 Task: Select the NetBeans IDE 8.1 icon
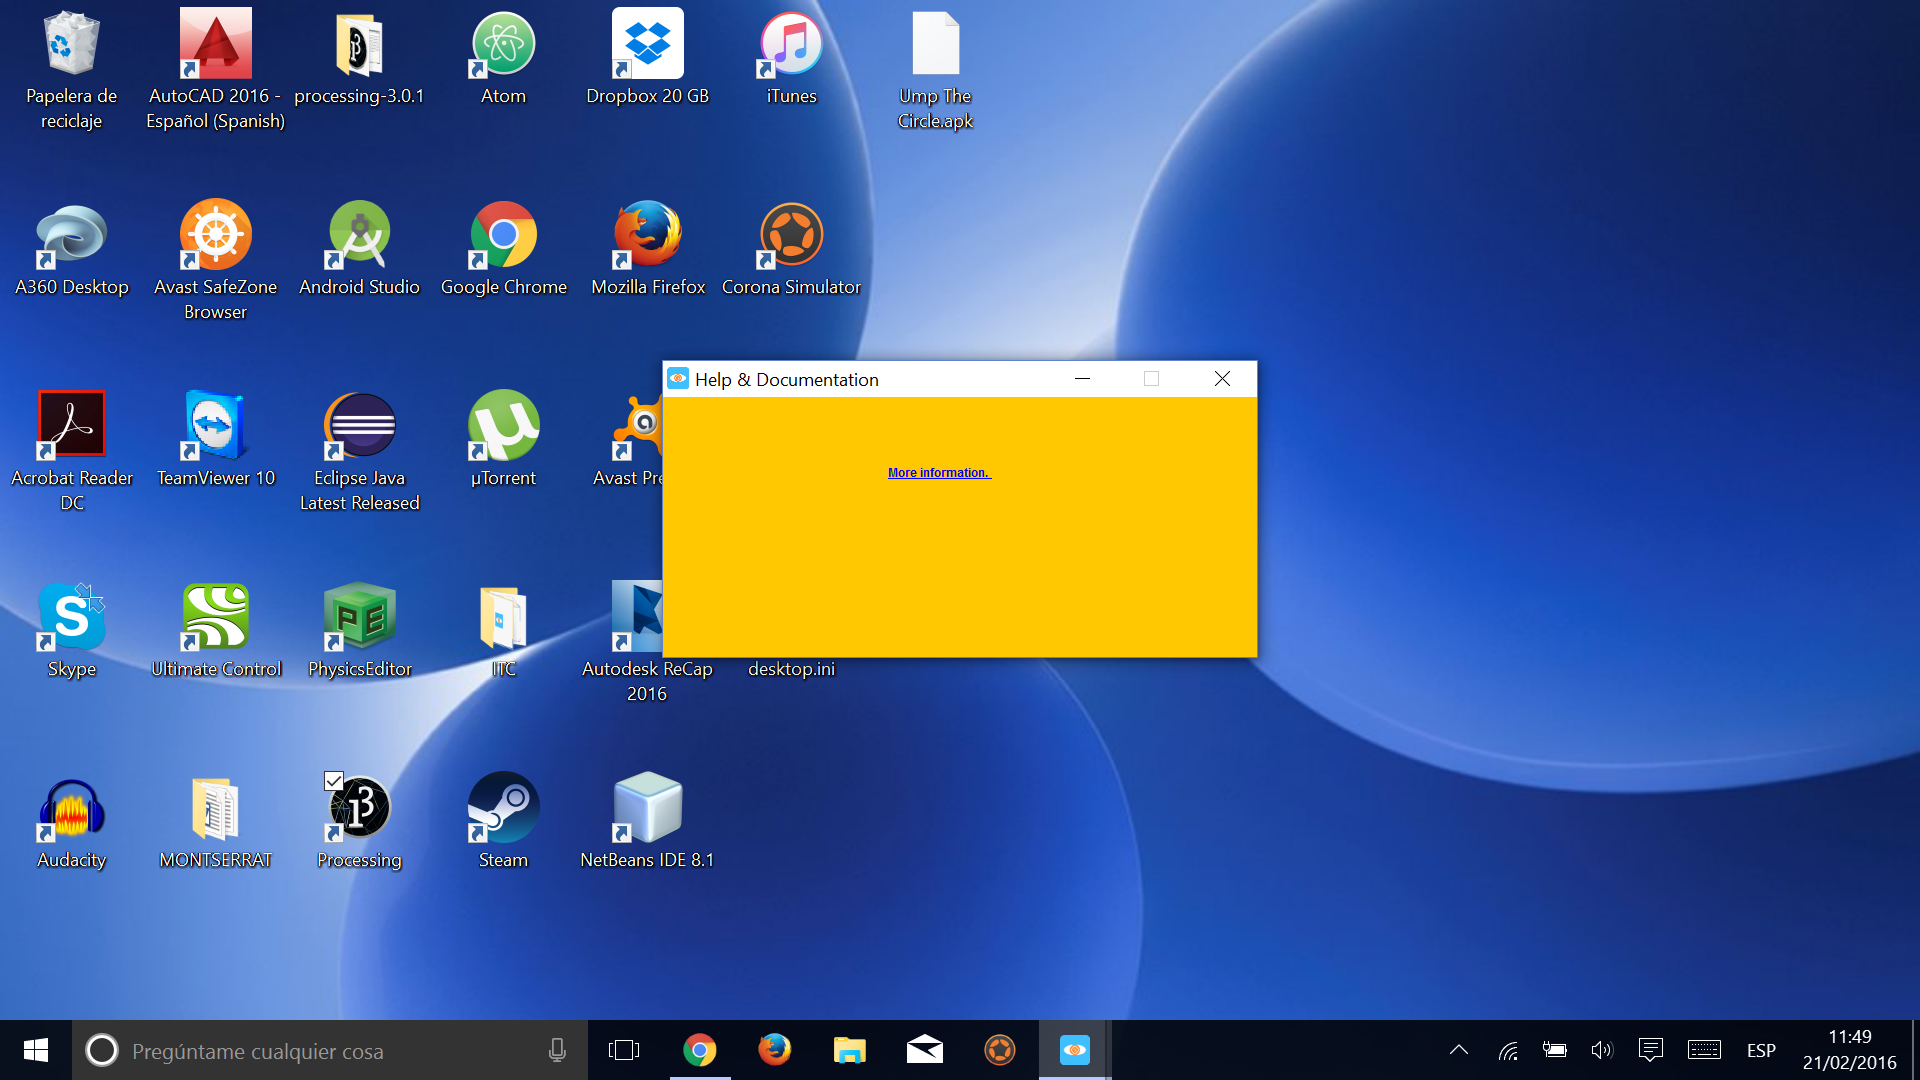647,809
